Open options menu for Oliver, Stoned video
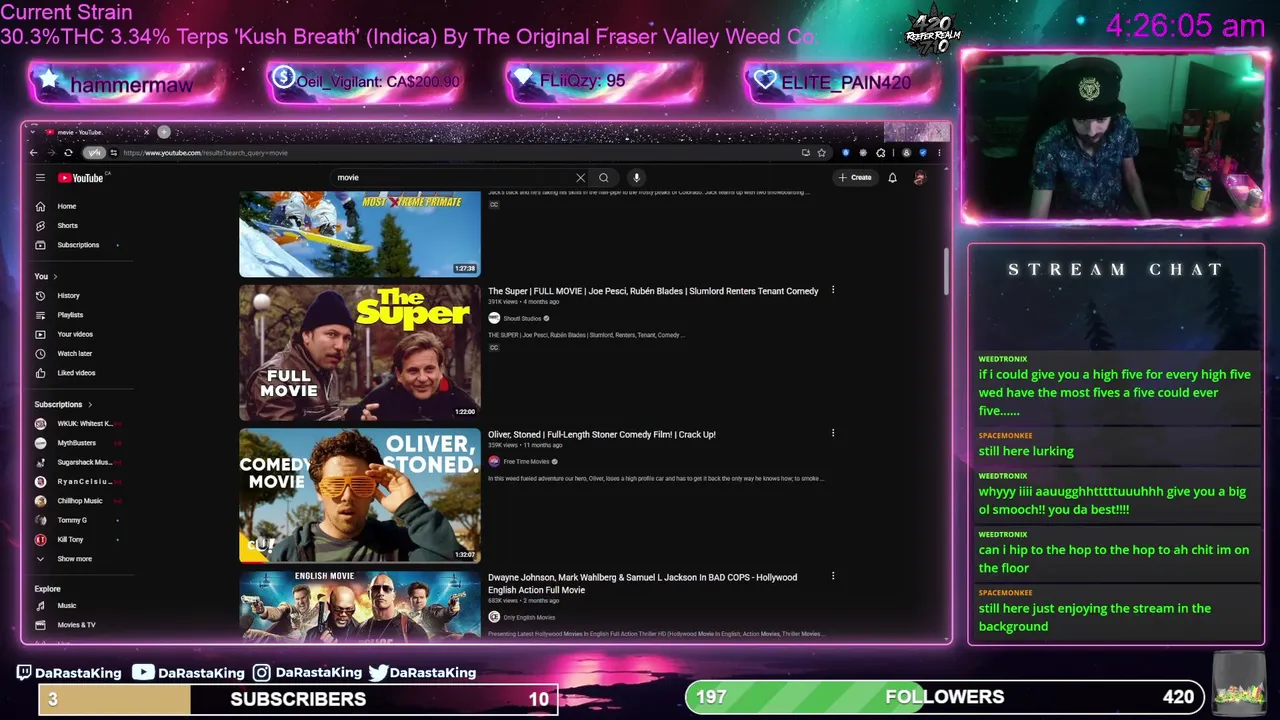The height and width of the screenshot is (720, 1280). click(832, 434)
